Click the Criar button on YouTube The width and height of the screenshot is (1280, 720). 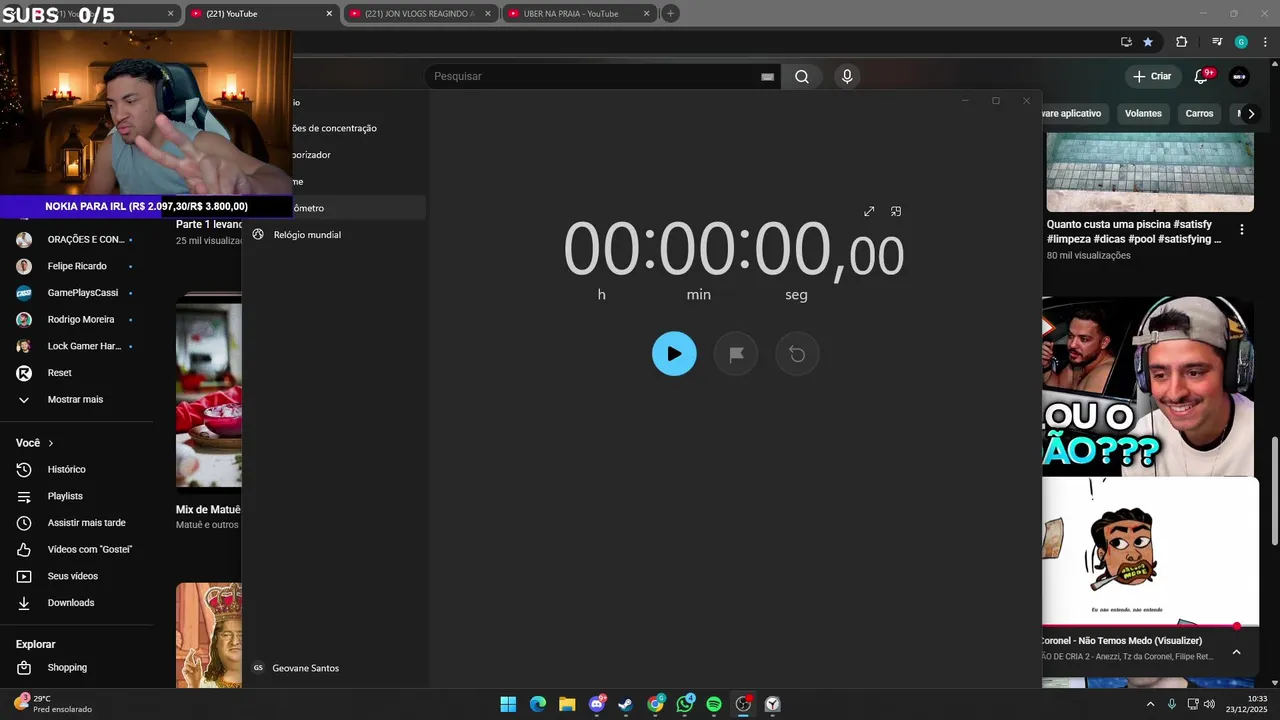1151,77
